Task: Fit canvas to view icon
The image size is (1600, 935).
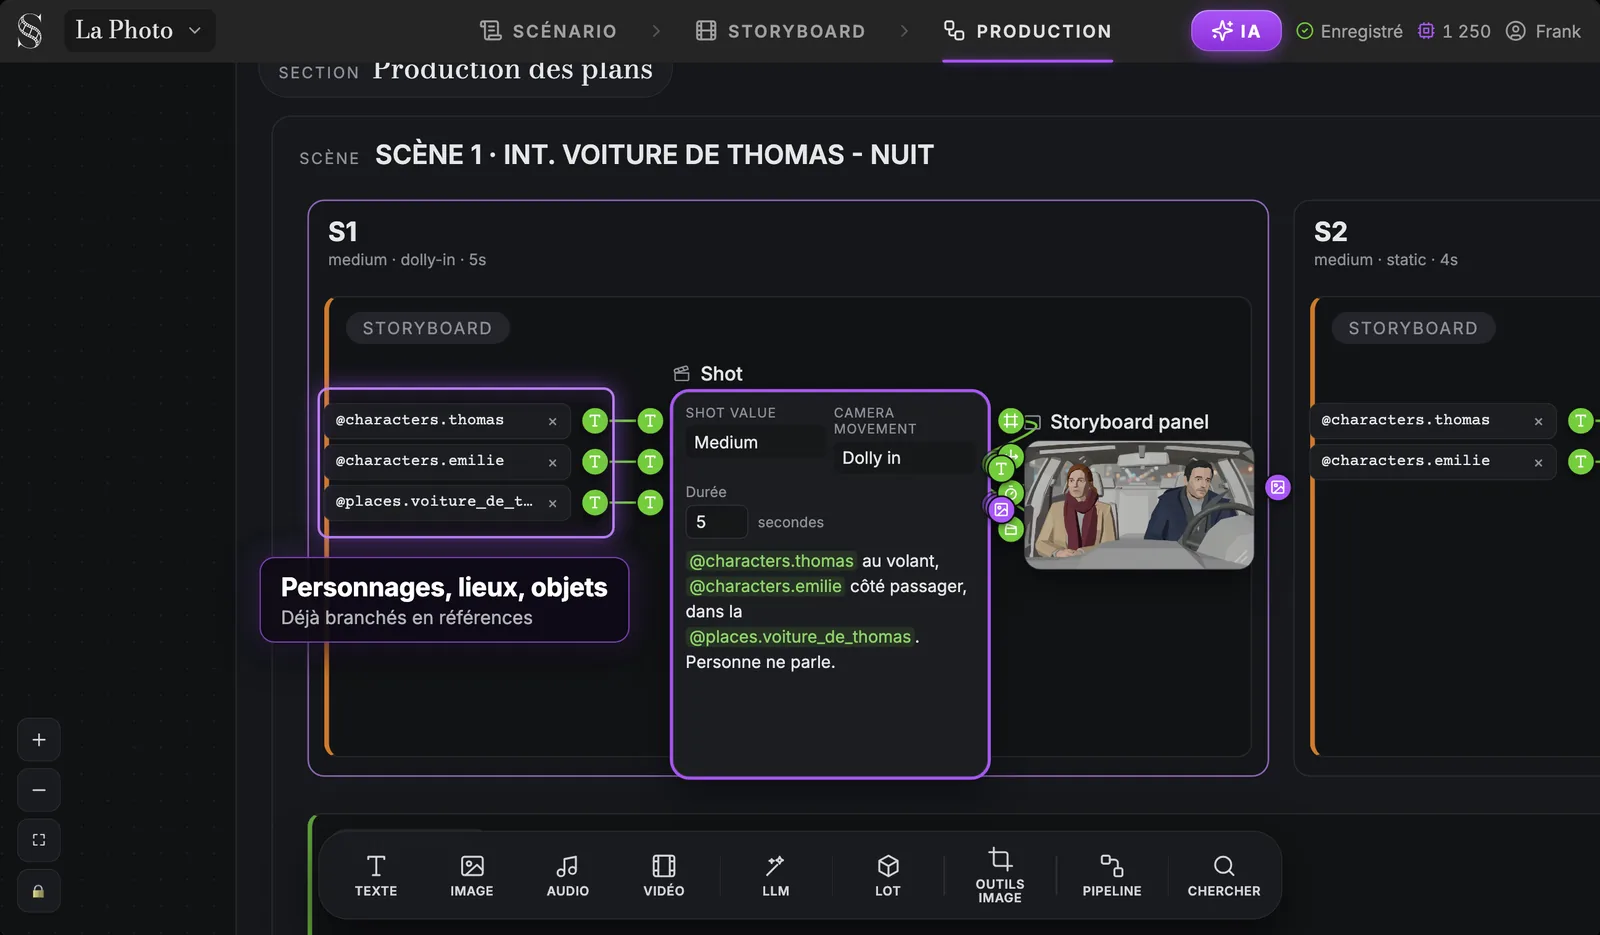Action: [x=39, y=840]
